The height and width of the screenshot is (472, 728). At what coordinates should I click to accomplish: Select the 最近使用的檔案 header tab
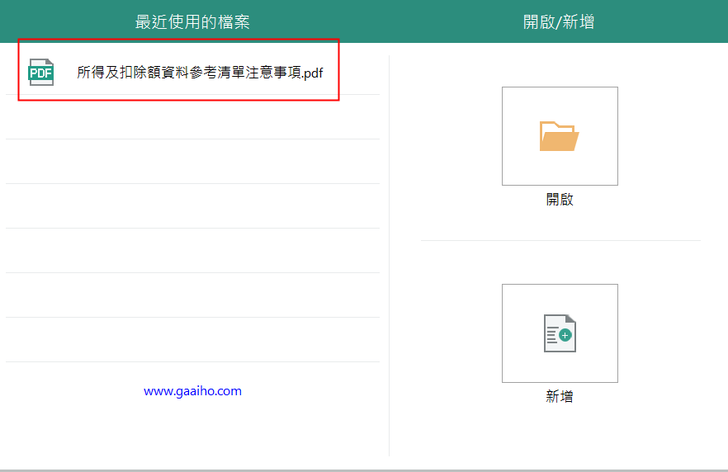[193, 21]
